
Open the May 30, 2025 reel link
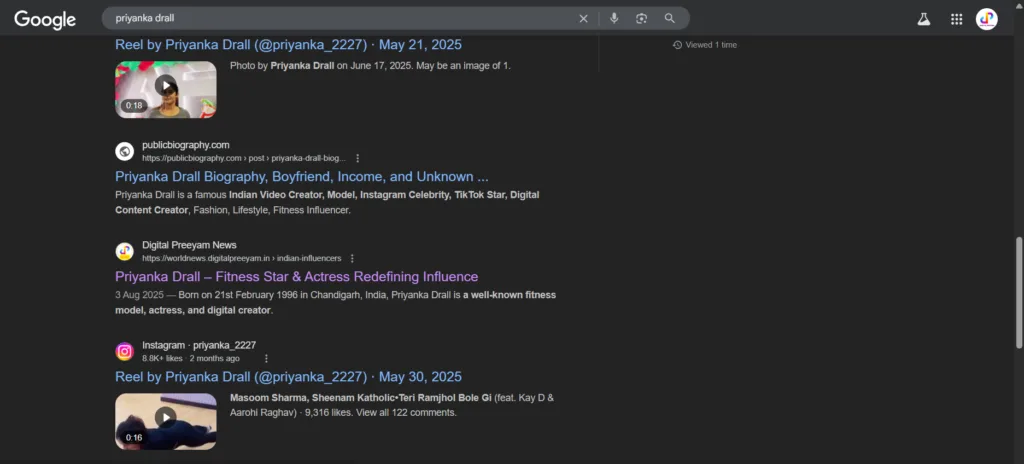click(288, 376)
